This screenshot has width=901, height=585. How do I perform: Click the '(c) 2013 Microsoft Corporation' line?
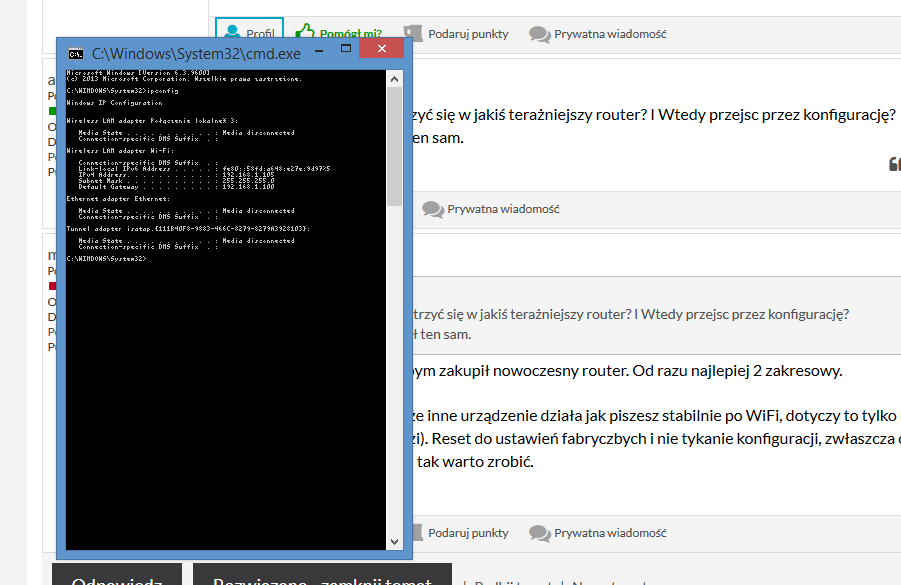(x=184, y=79)
